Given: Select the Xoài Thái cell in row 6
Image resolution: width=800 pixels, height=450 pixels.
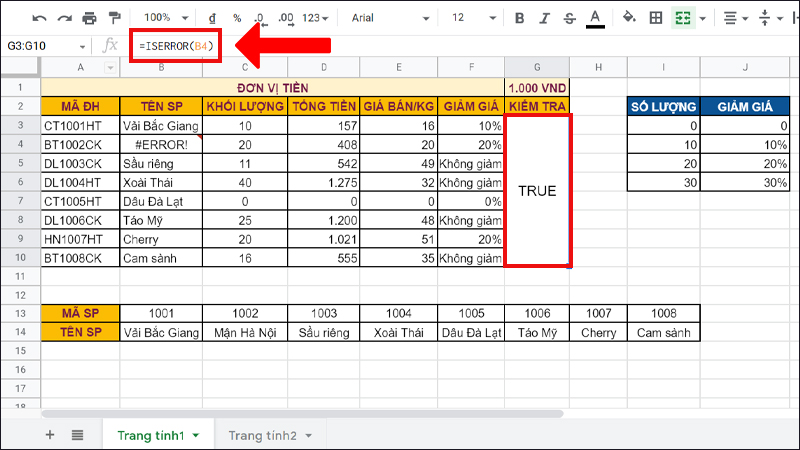Looking at the screenshot, I should (x=161, y=183).
